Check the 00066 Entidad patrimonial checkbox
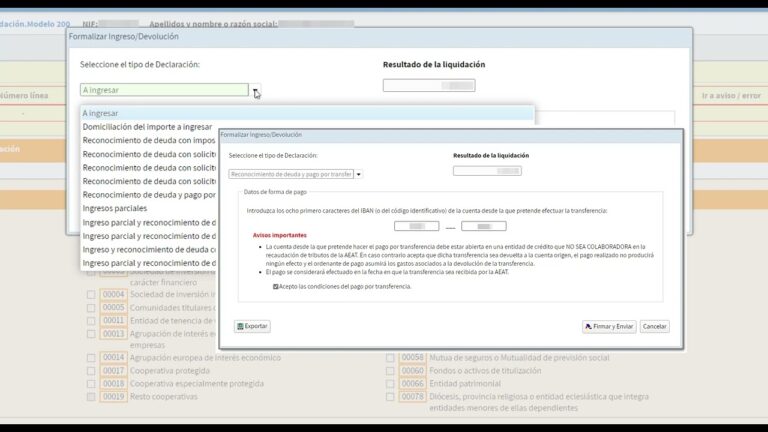Viewport: 768px width, 432px height. click(390, 384)
